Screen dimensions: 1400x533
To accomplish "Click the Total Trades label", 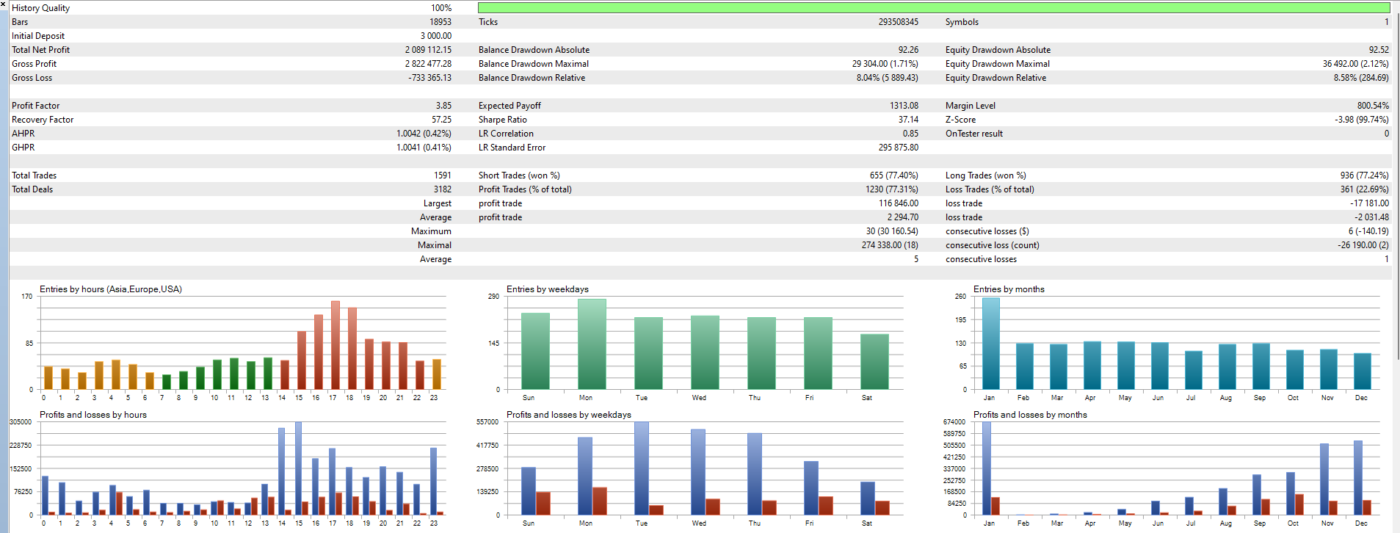I will pyautogui.click(x=34, y=176).
